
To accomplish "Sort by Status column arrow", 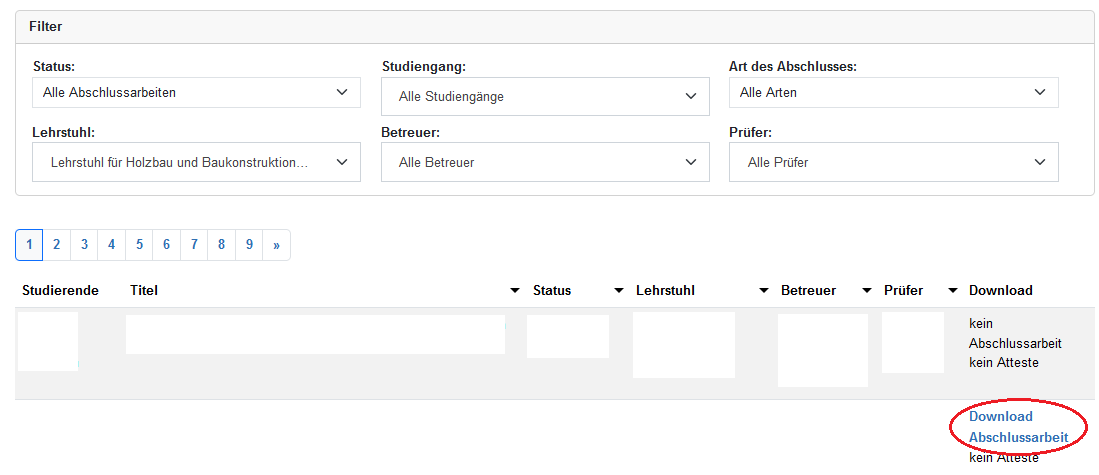I will 619,291.
